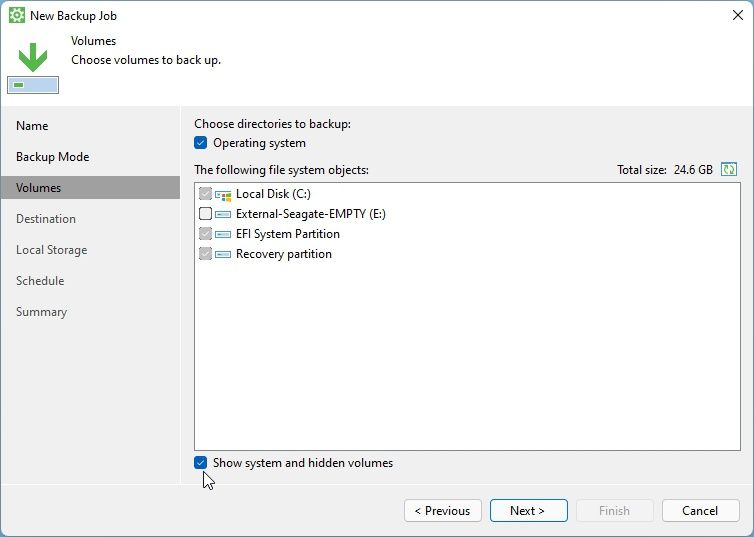The height and width of the screenshot is (537, 754).
Task: Select the Volumes step in sidebar
Action: [90, 187]
